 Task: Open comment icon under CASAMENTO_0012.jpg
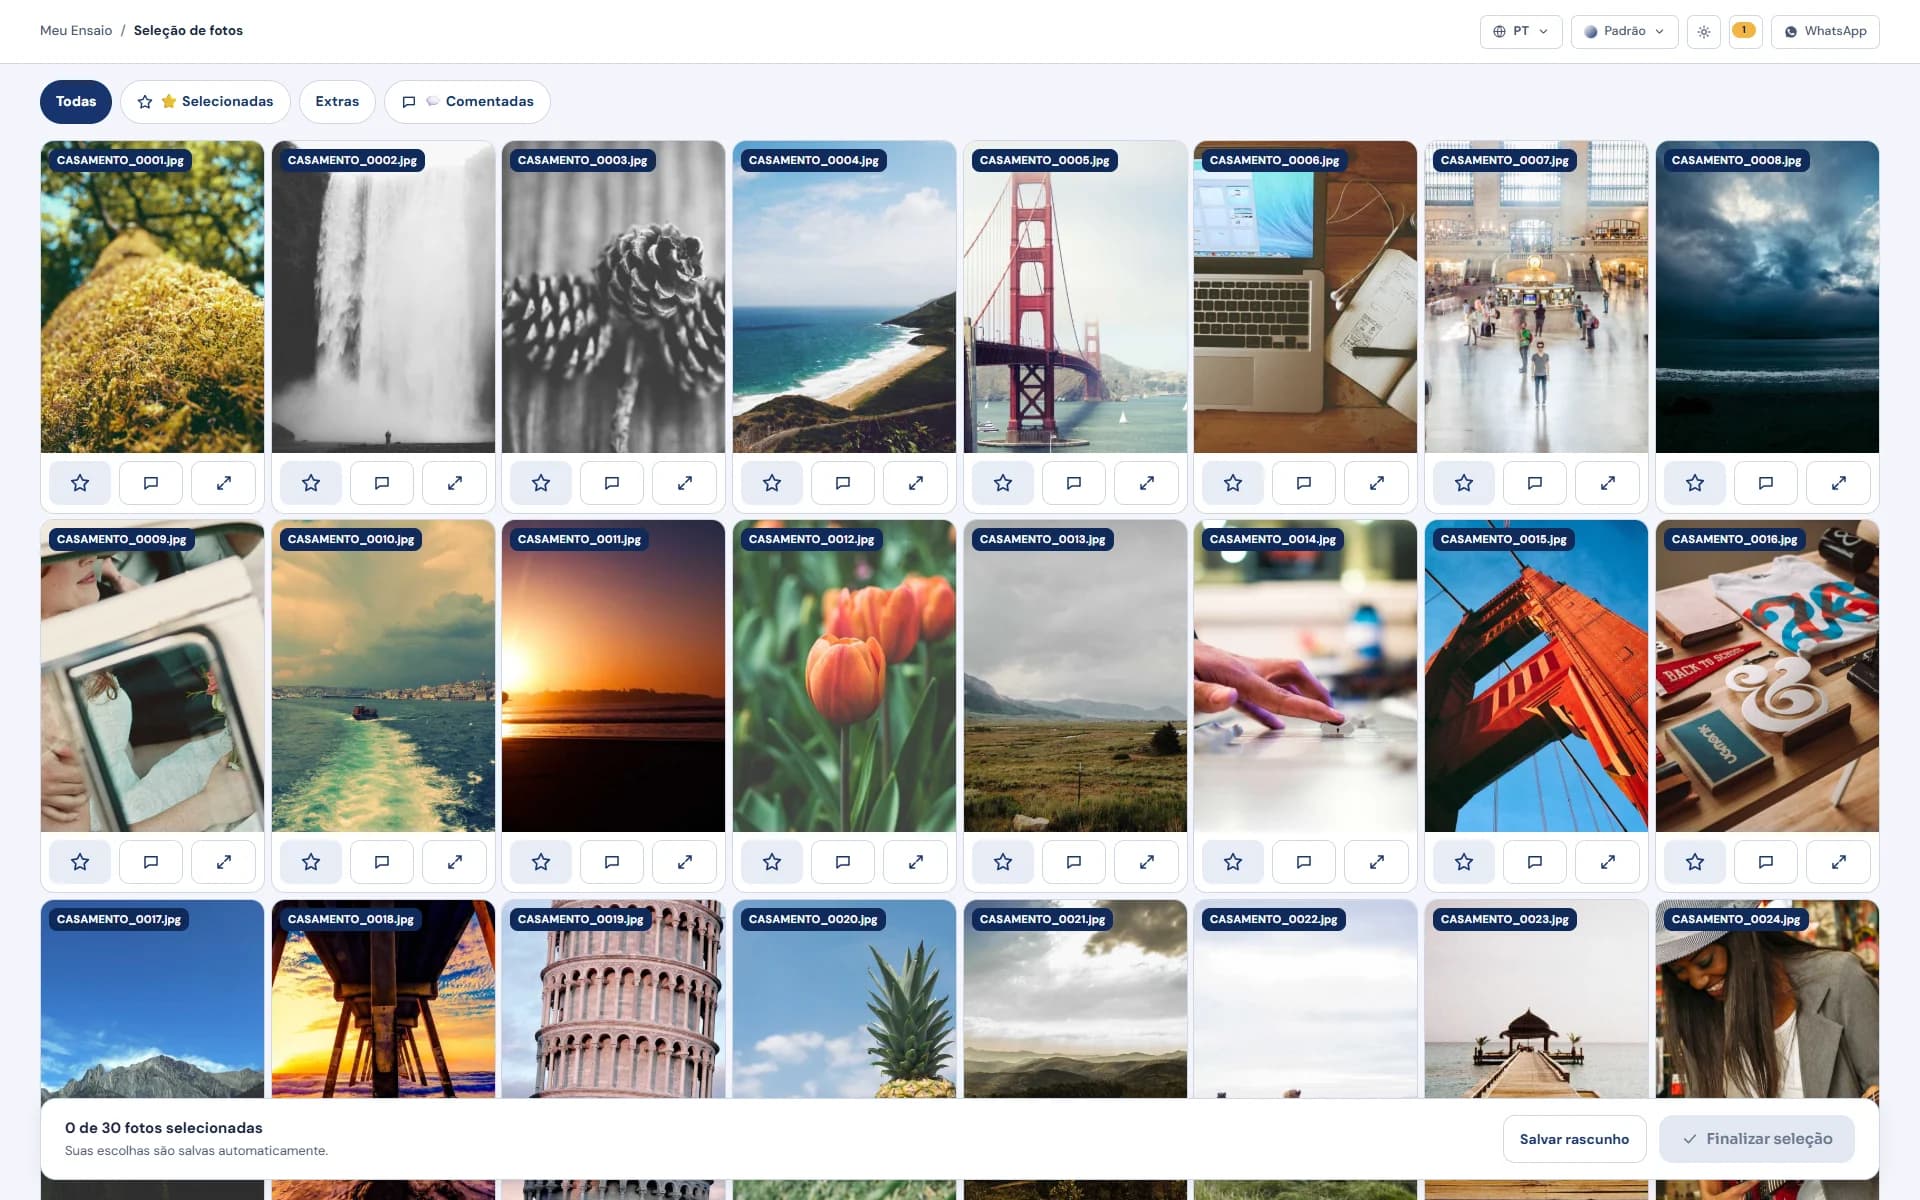[843, 862]
